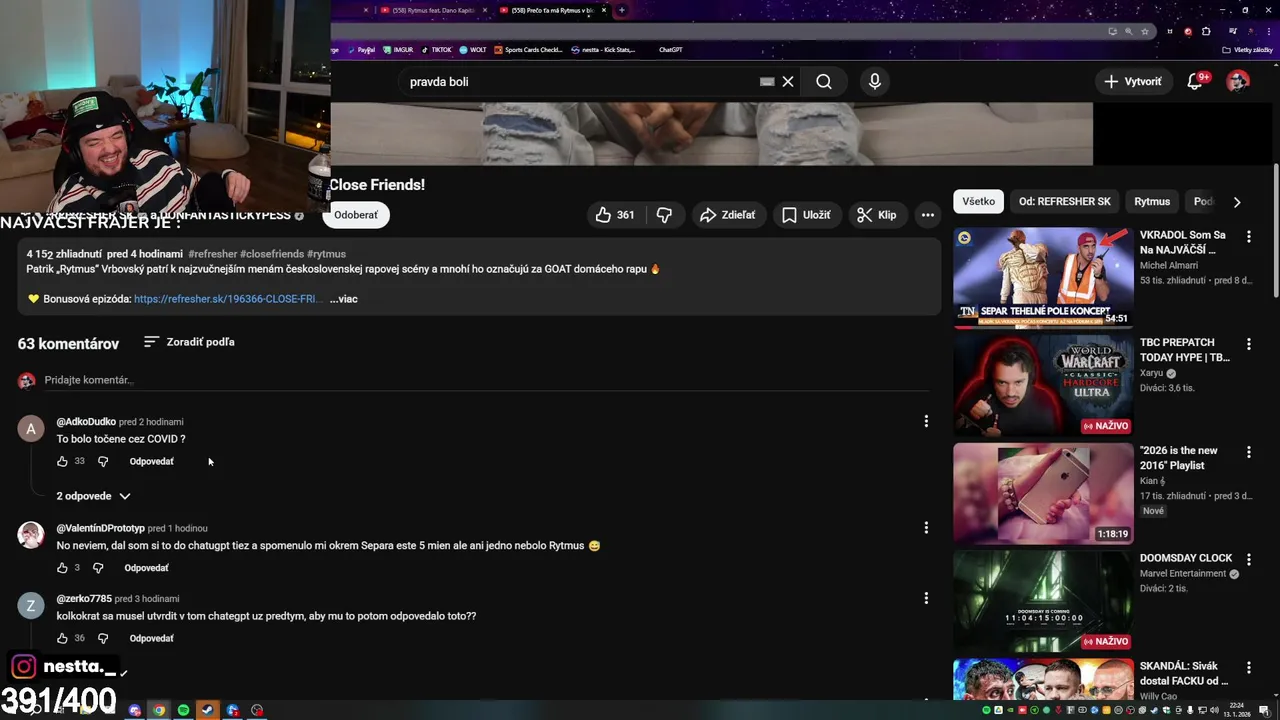Click the #rytmus hashtag
This screenshot has width=1280, height=720.
326,254
